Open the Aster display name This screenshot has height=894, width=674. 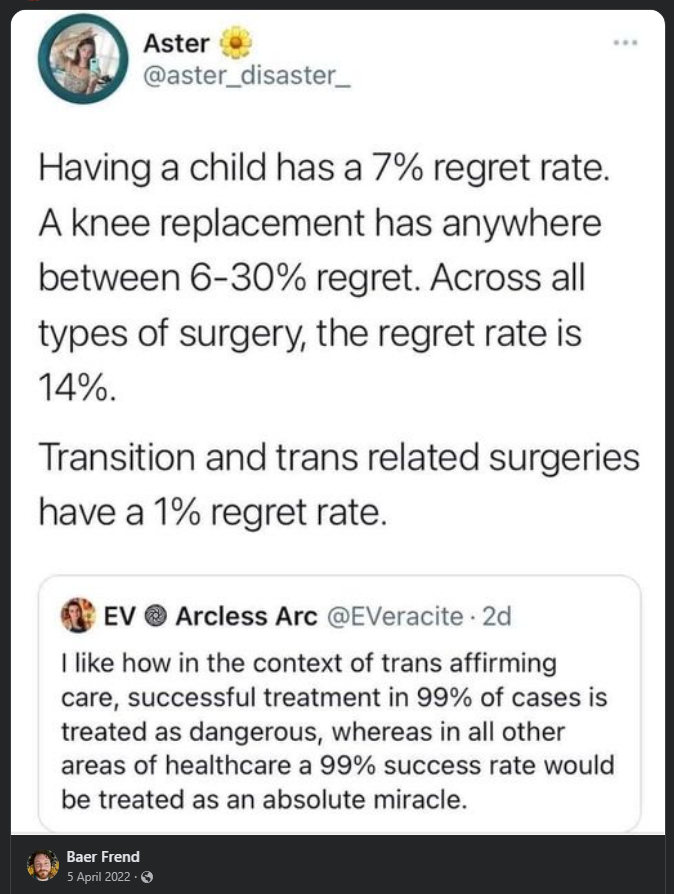pos(176,43)
